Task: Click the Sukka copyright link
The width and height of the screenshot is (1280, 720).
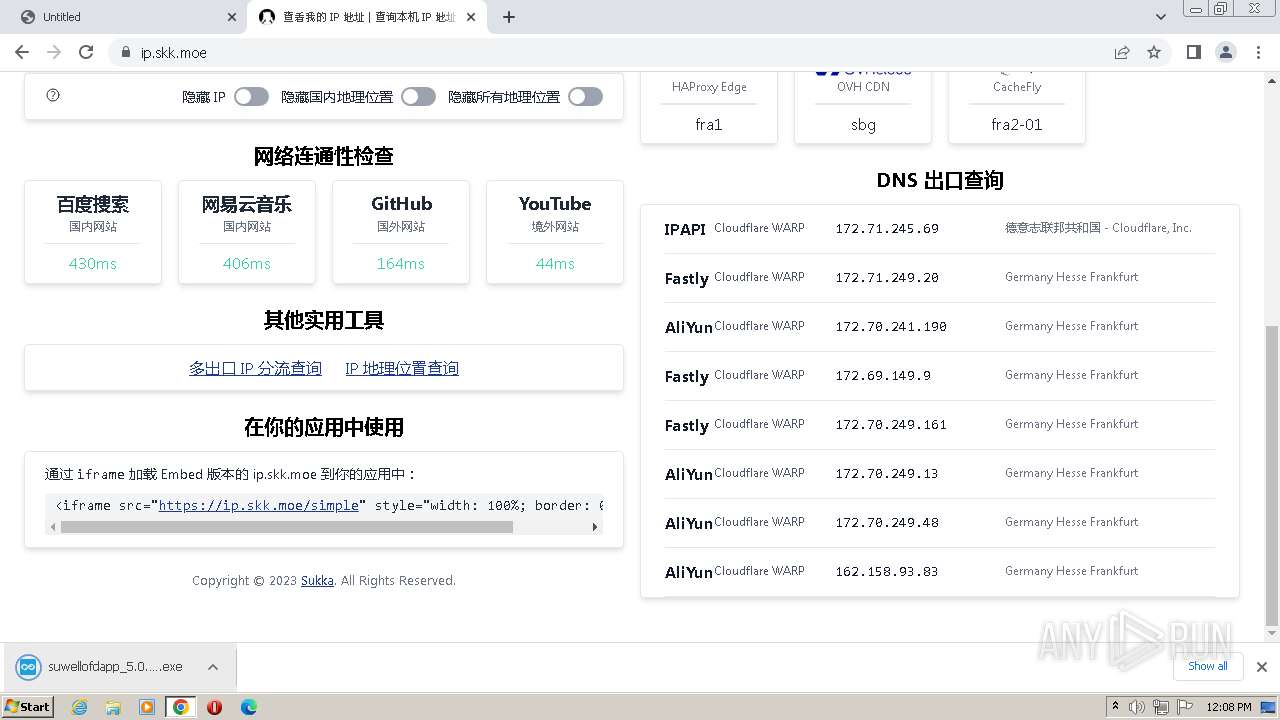Action: coord(317,580)
